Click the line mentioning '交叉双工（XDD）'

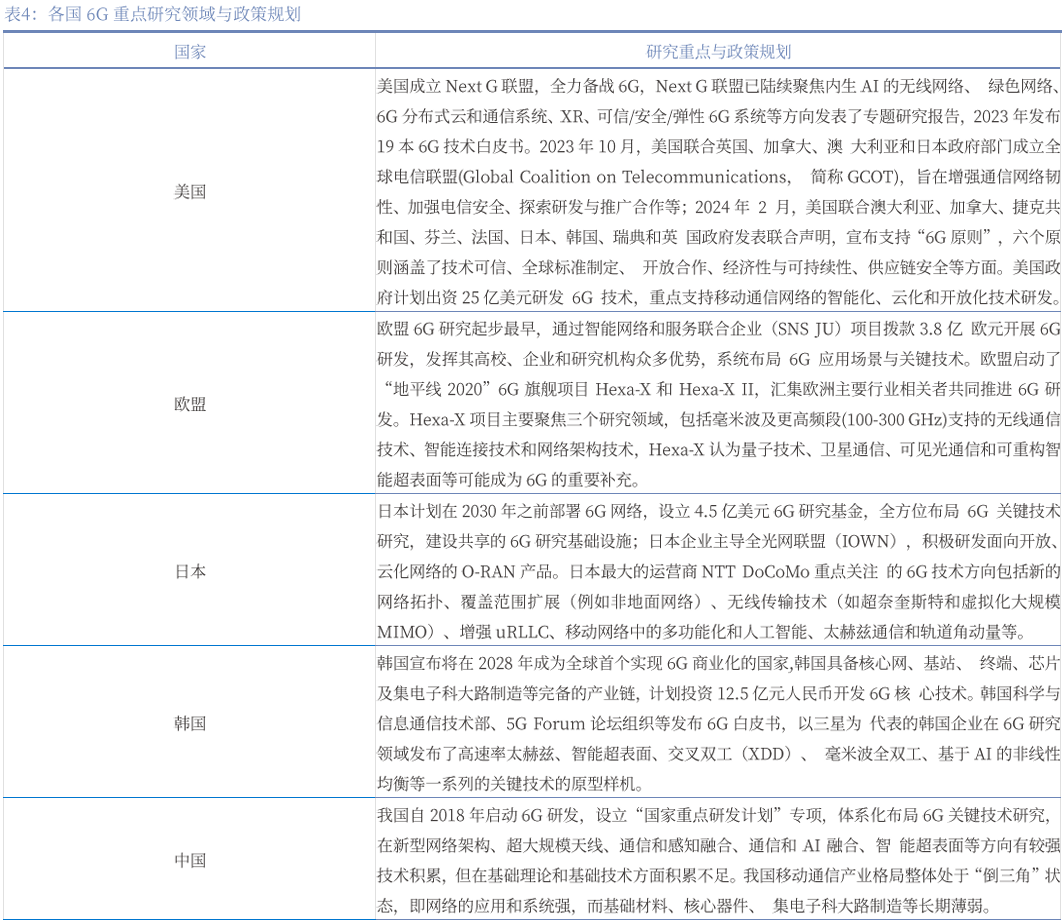pyautogui.click(x=719, y=754)
